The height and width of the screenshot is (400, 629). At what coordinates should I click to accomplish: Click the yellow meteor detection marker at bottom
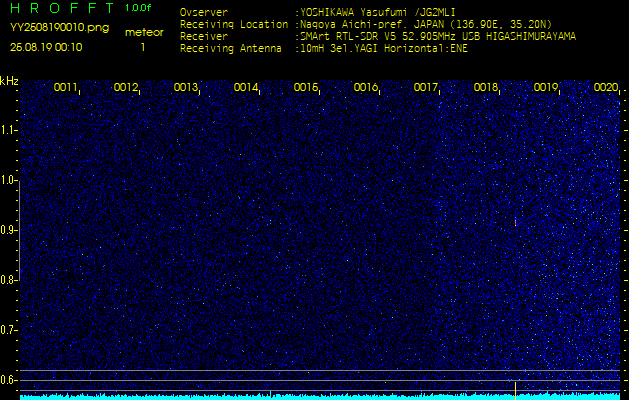tap(515, 391)
